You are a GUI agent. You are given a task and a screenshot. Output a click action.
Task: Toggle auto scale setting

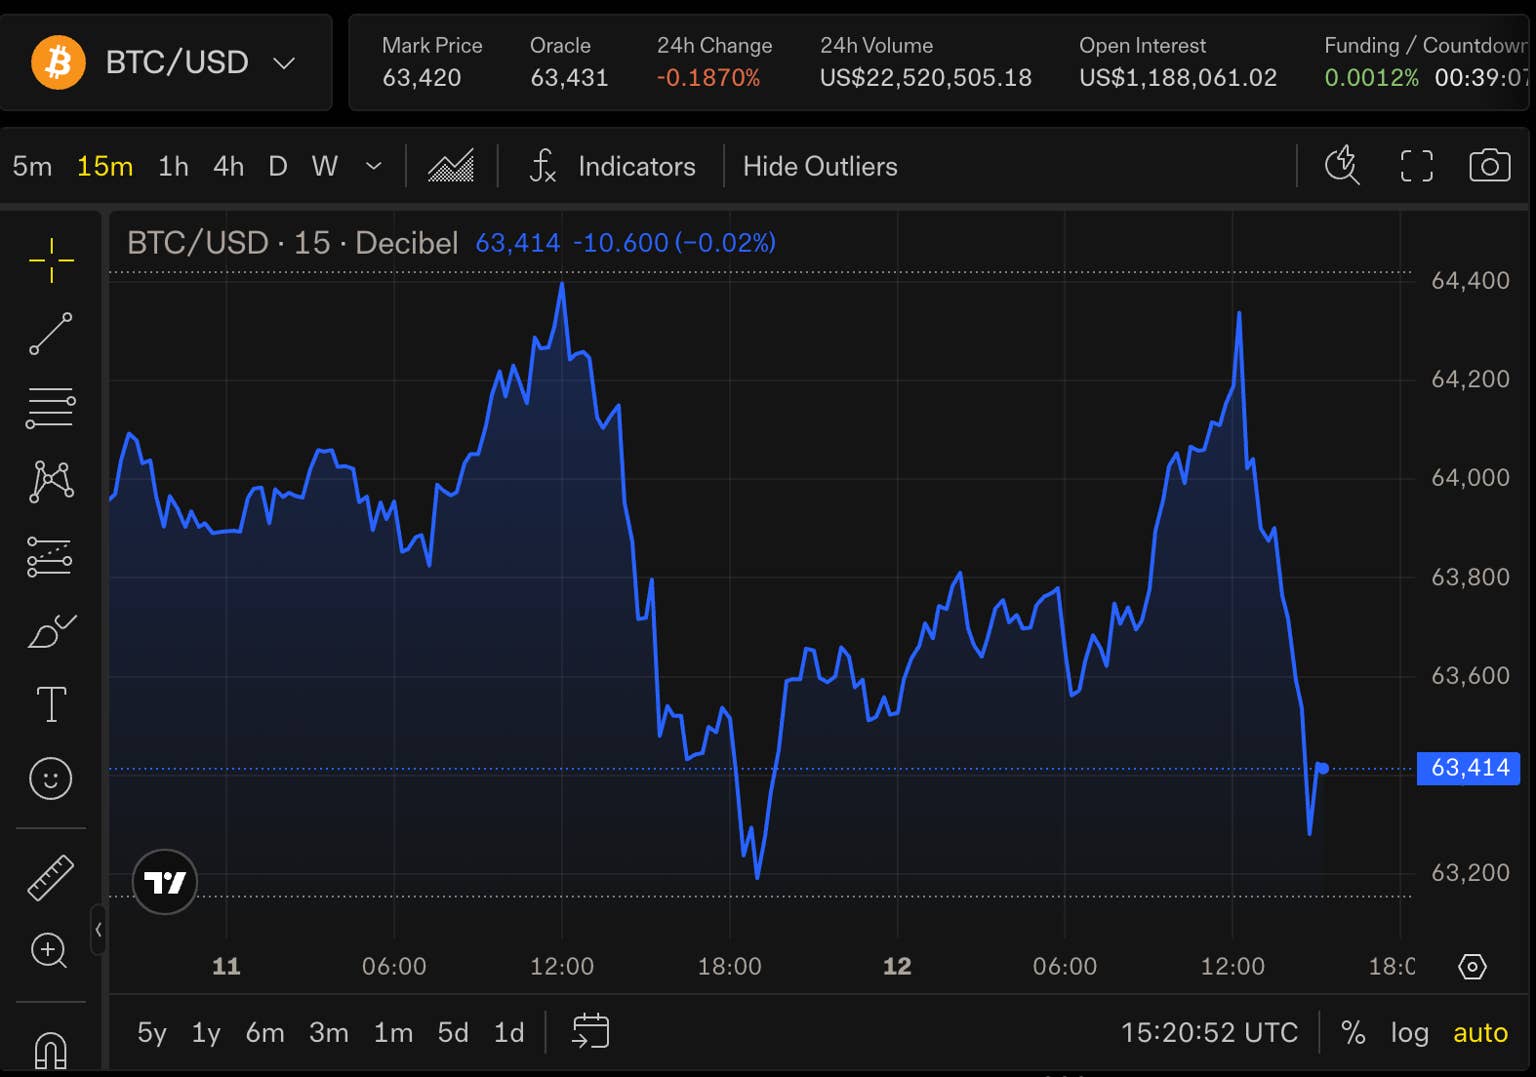[x=1480, y=1032]
